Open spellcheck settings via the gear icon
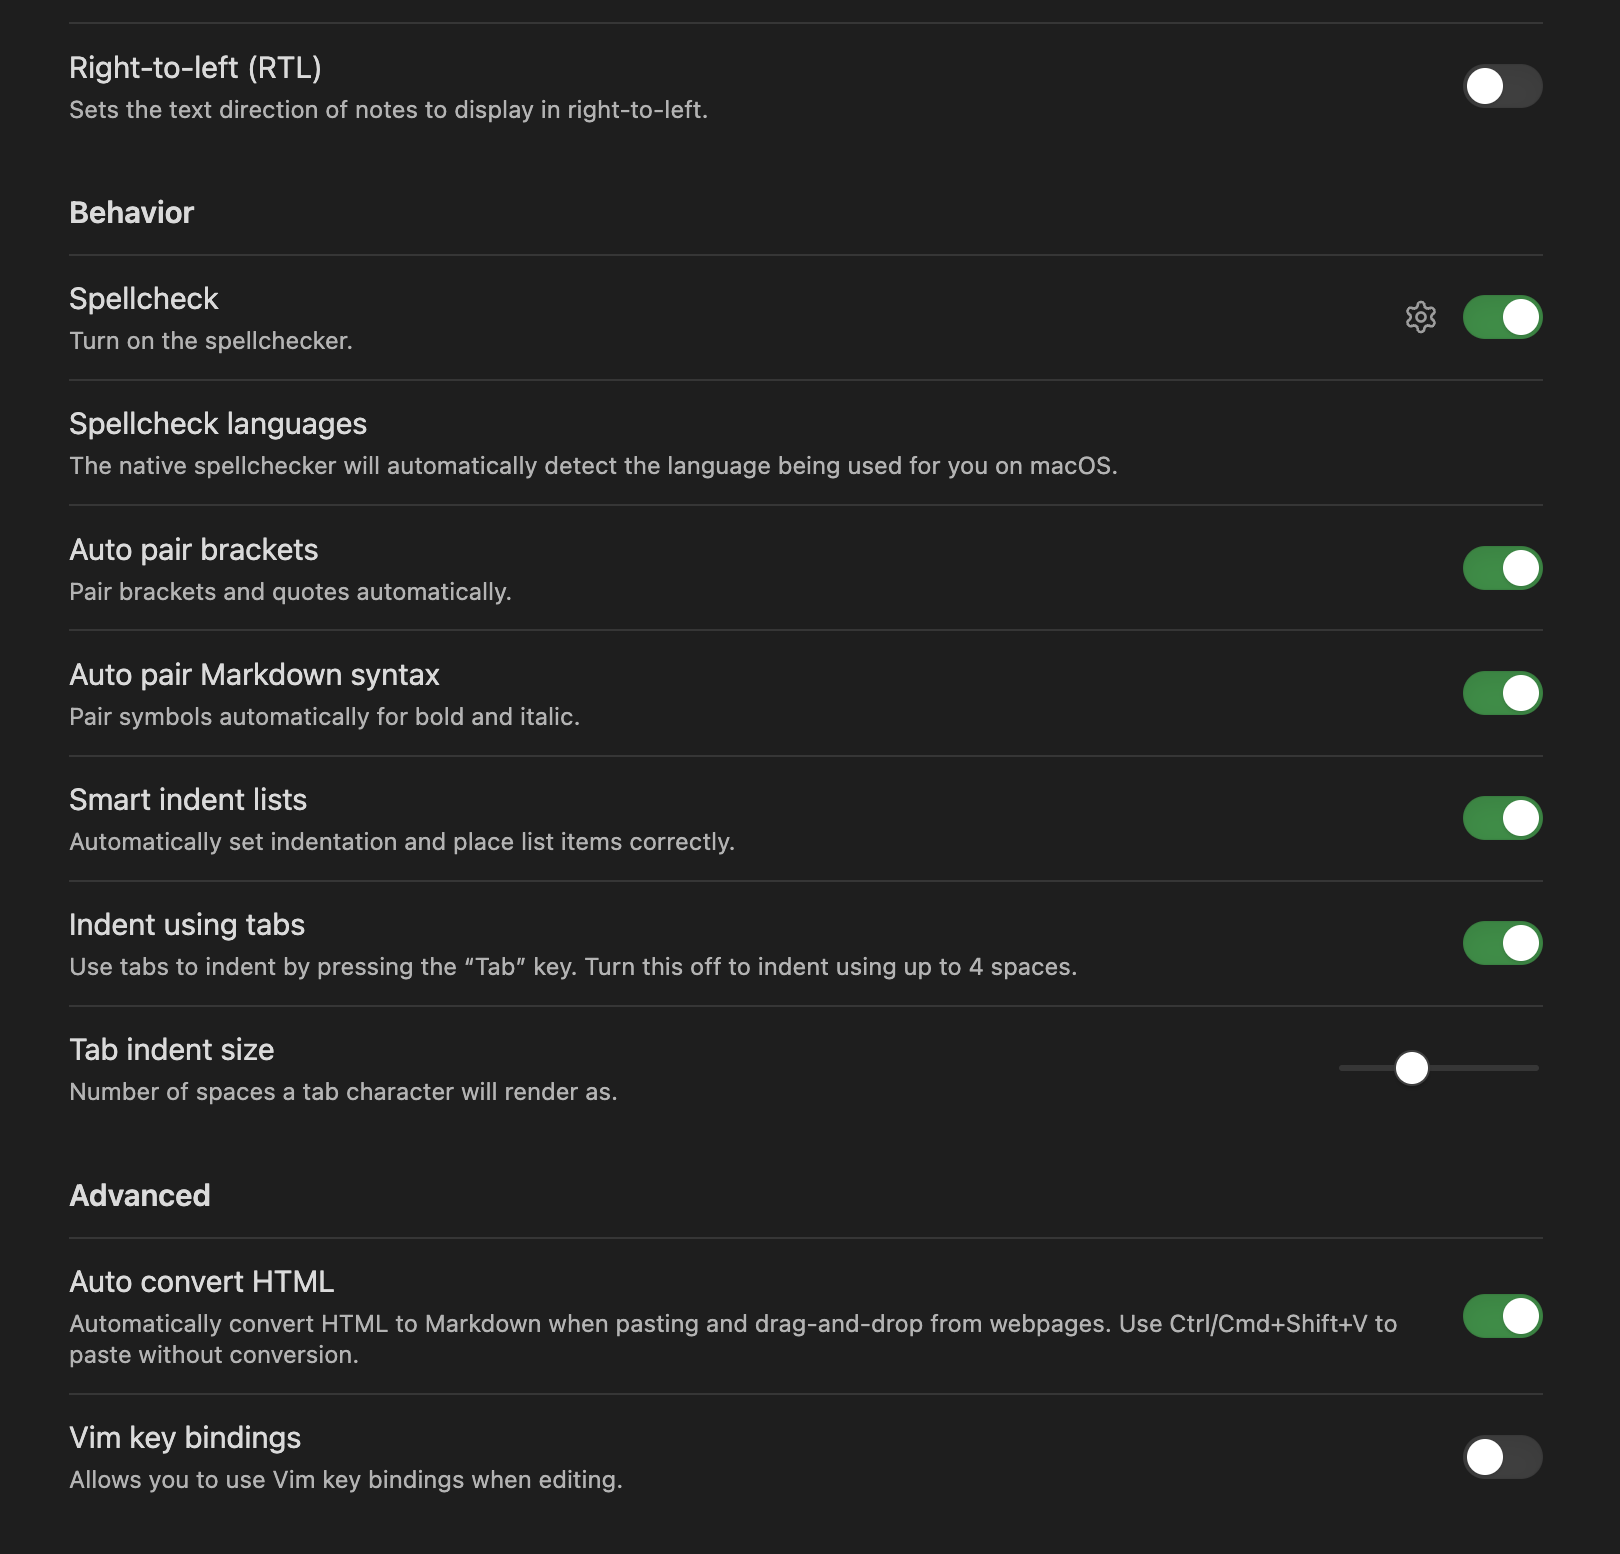The width and height of the screenshot is (1620, 1554). (x=1421, y=317)
